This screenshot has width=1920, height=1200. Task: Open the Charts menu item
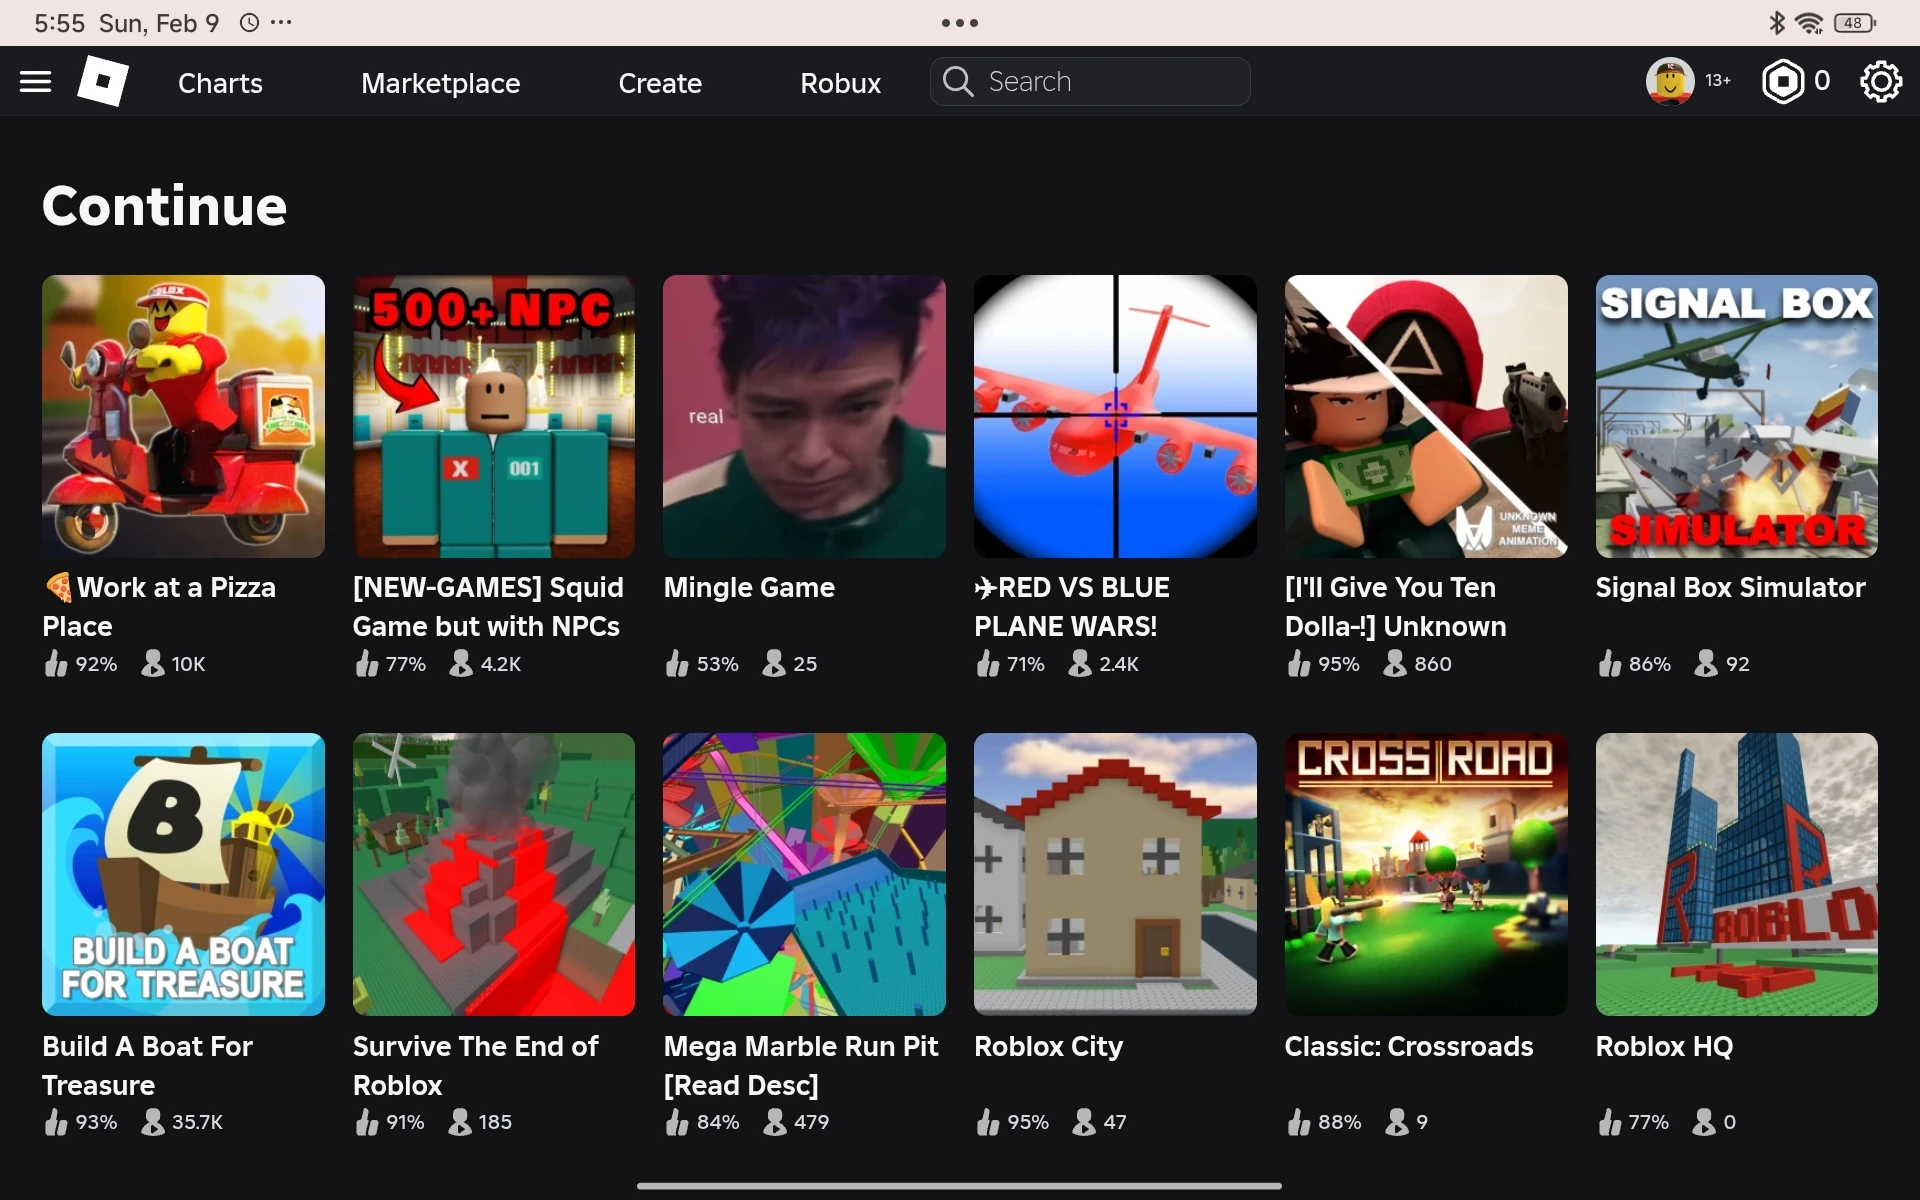(x=219, y=83)
